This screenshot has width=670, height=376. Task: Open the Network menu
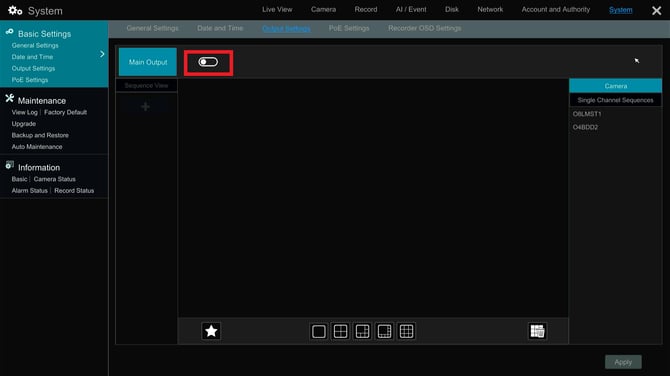(490, 9)
